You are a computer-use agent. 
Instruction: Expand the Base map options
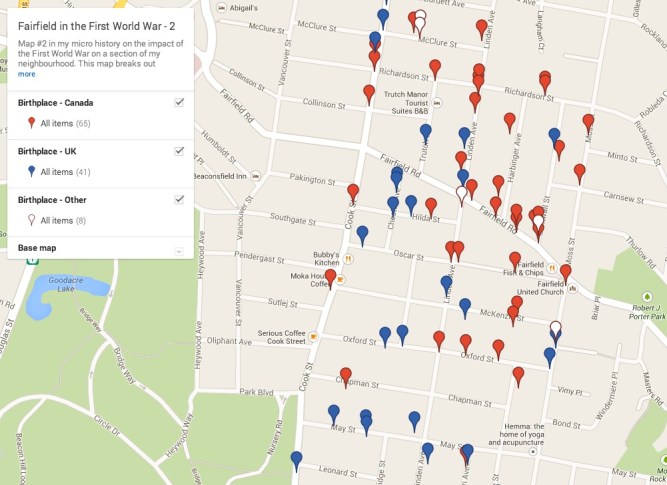tap(179, 250)
